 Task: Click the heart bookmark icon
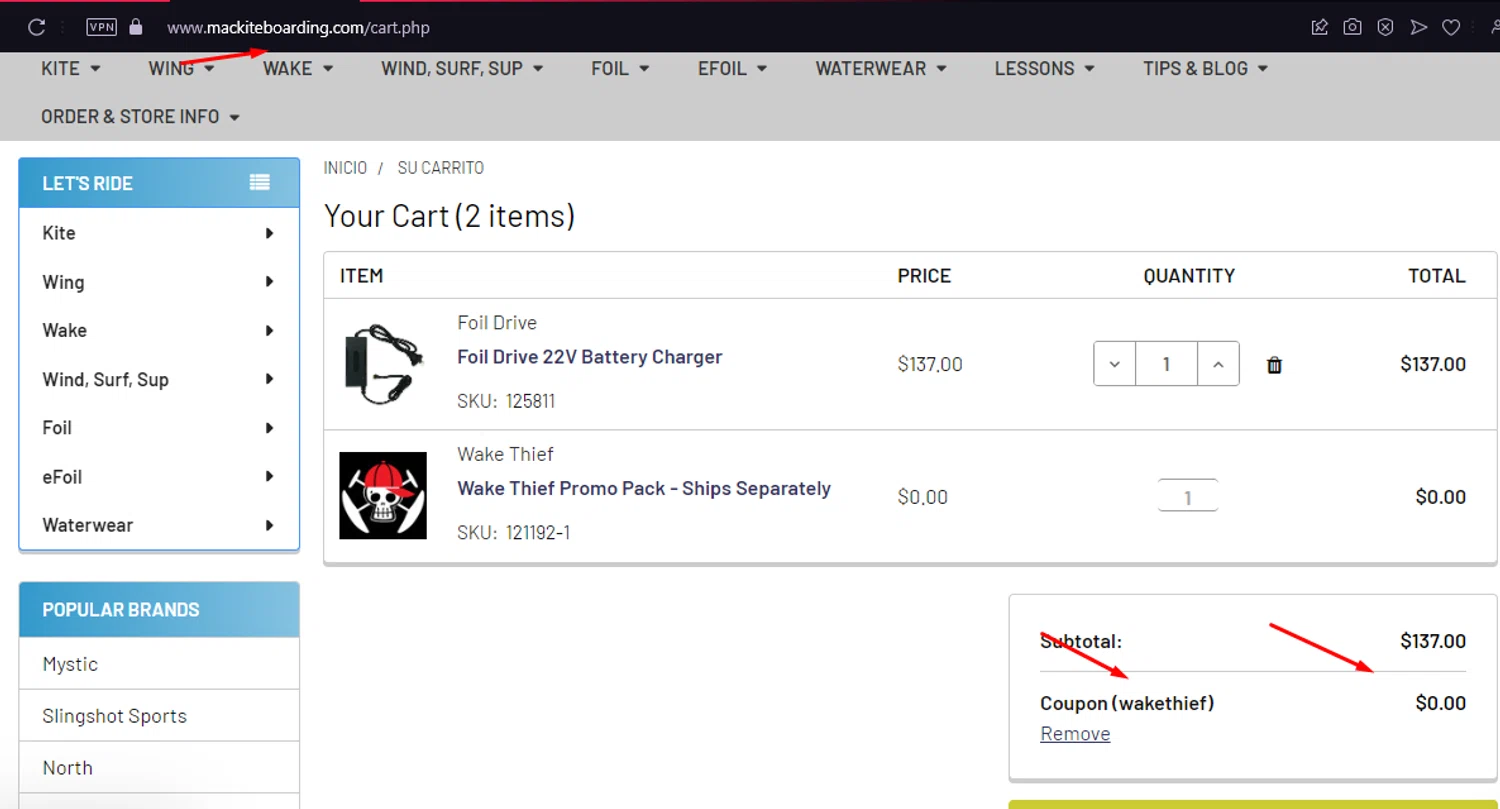(x=1451, y=27)
